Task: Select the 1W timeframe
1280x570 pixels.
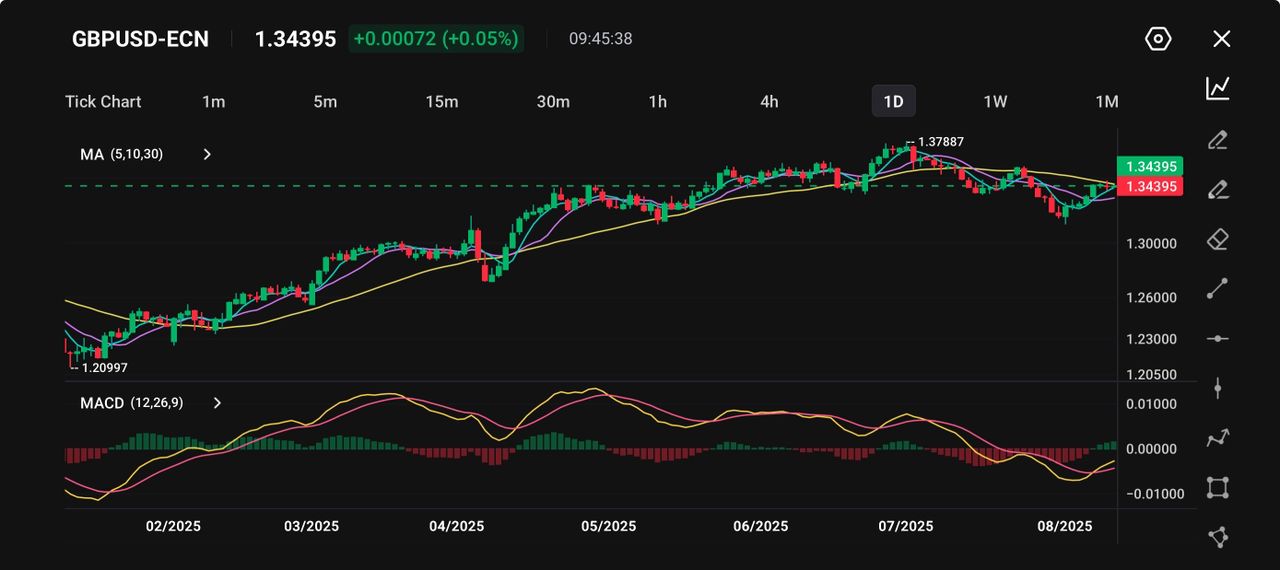Action: pyautogui.click(x=995, y=101)
